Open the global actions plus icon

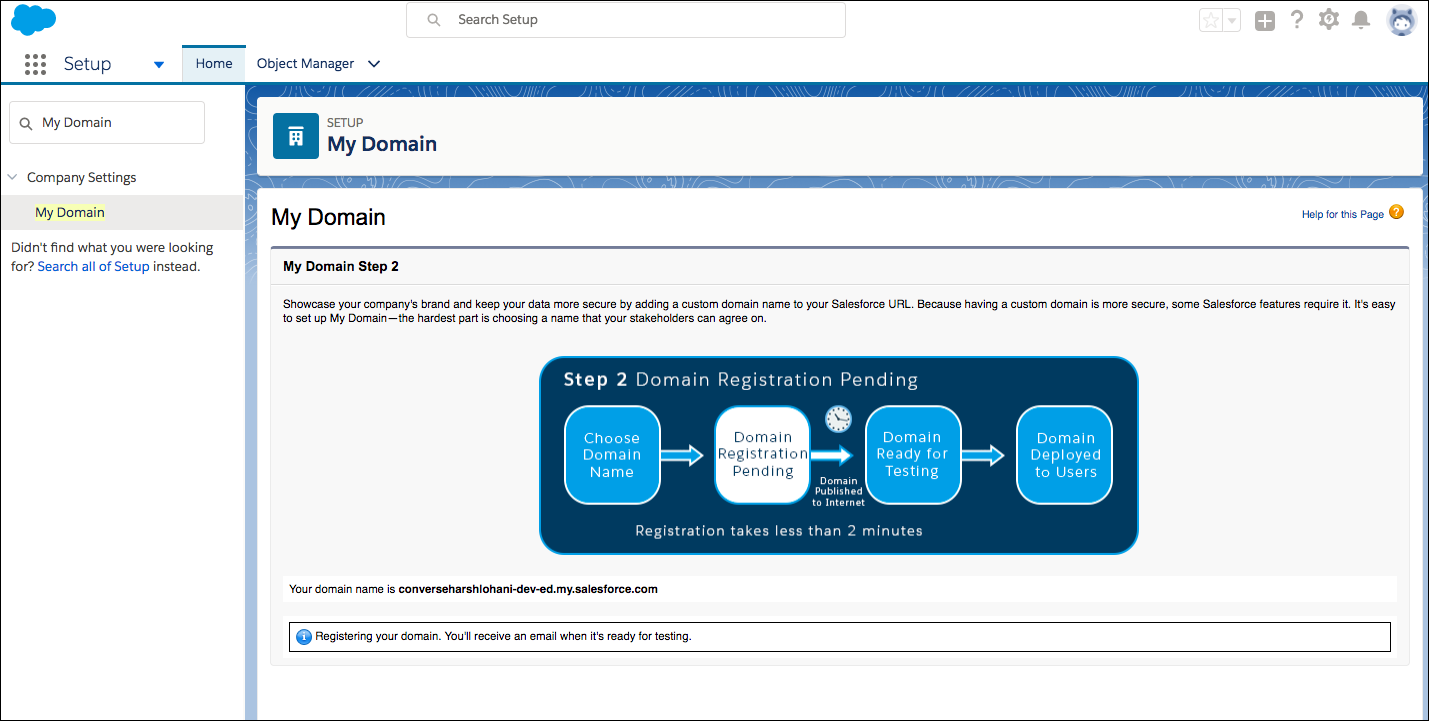pyautogui.click(x=1265, y=21)
